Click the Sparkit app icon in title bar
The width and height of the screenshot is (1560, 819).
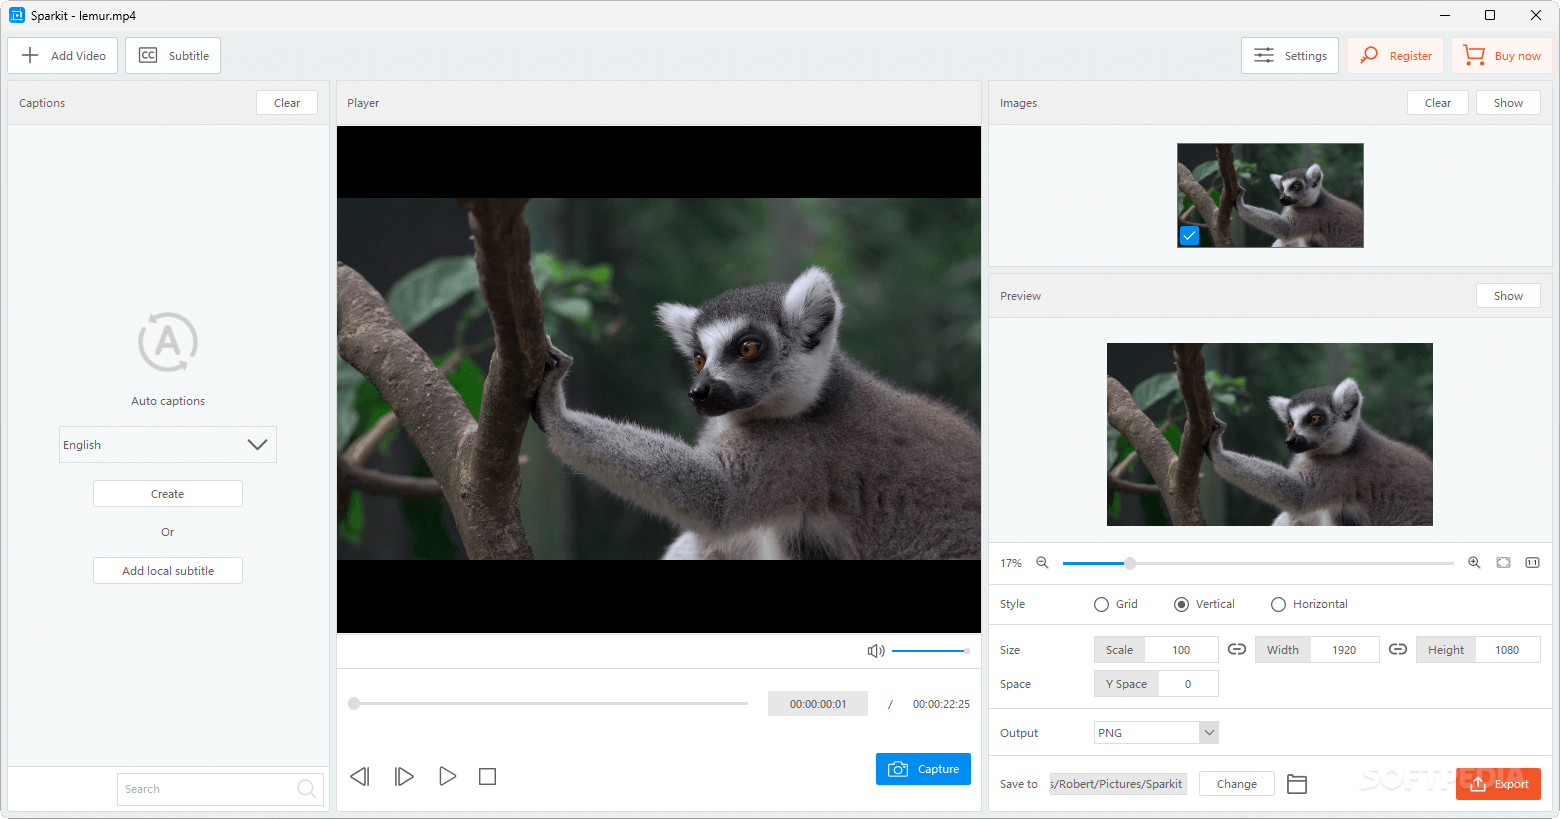(x=17, y=15)
